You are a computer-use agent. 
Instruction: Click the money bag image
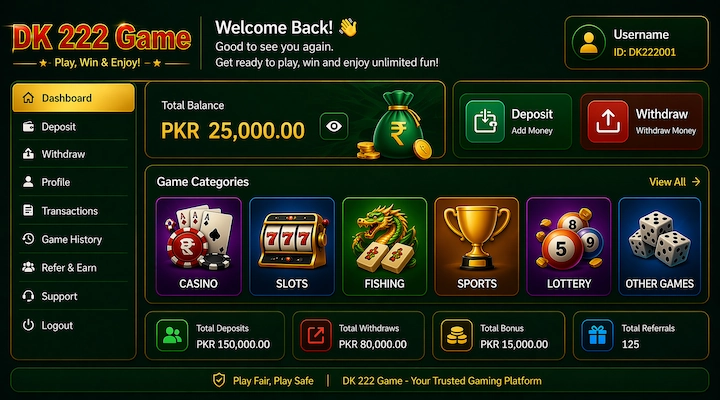click(x=395, y=125)
